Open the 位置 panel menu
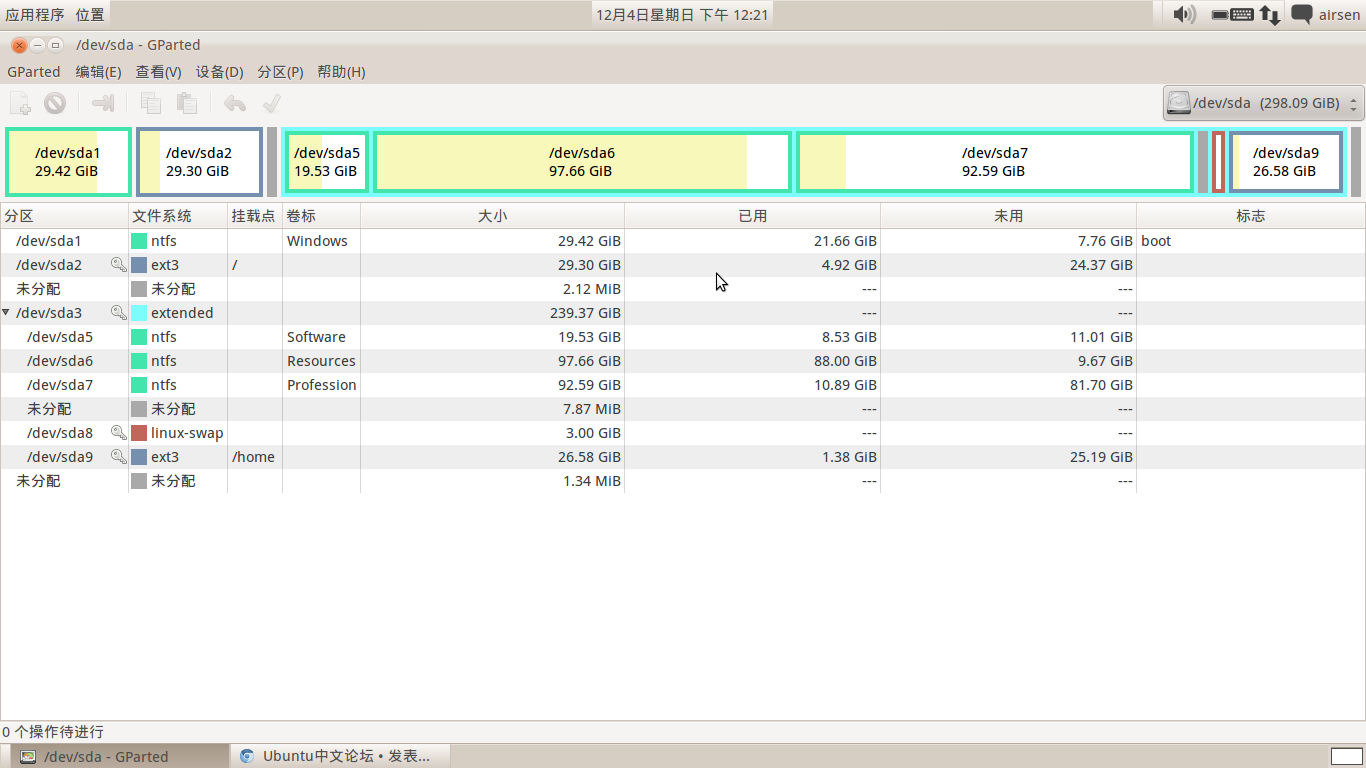Screen dimensions: 1366x768 pos(89,14)
